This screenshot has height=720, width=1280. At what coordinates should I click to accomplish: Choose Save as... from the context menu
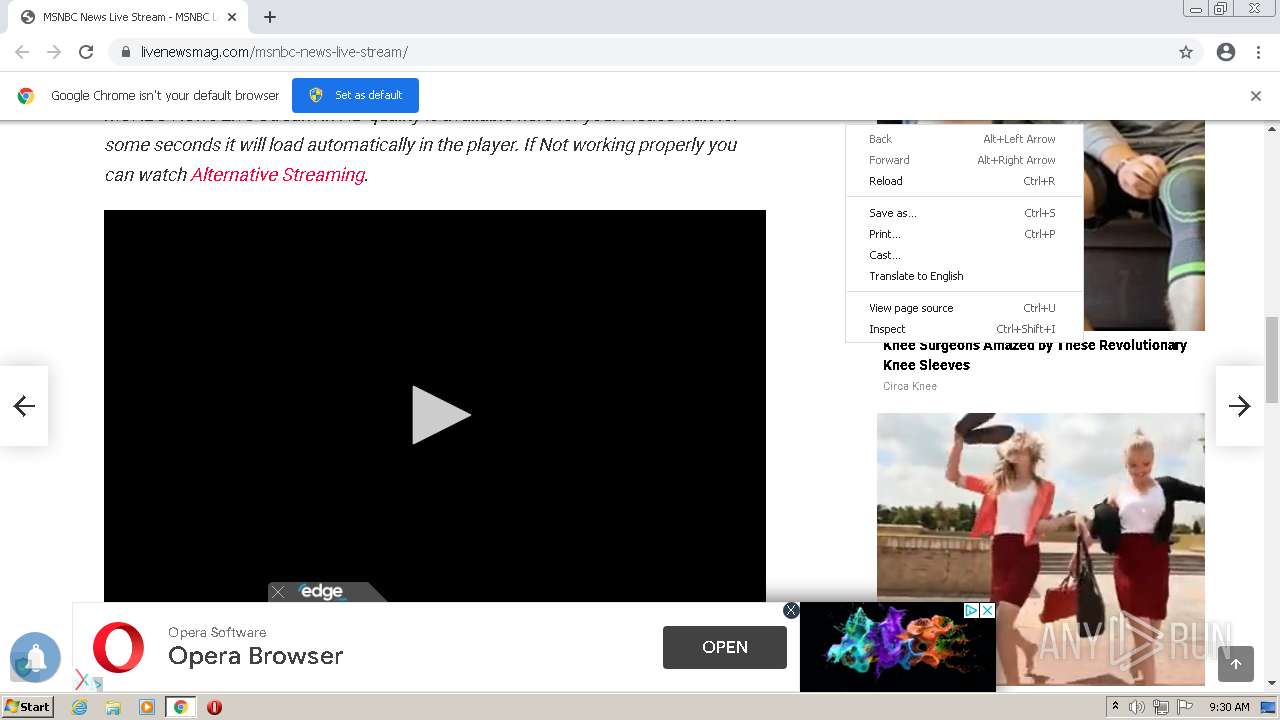[x=962, y=213]
